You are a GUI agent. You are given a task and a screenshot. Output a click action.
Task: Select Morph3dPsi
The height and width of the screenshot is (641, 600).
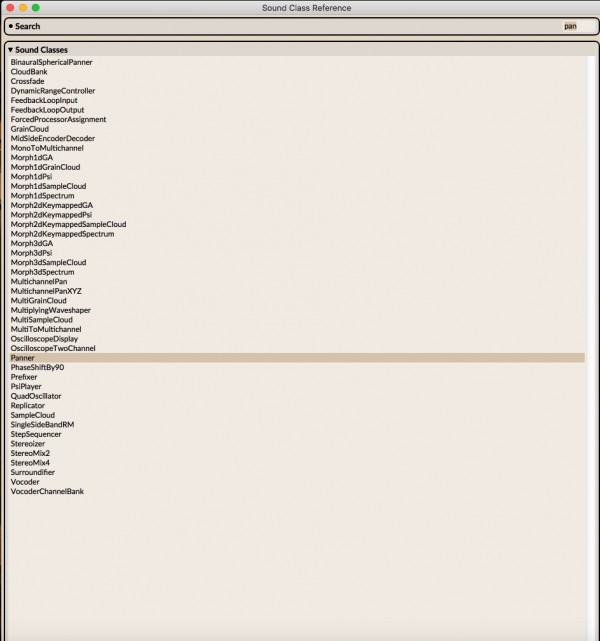click(31, 253)
